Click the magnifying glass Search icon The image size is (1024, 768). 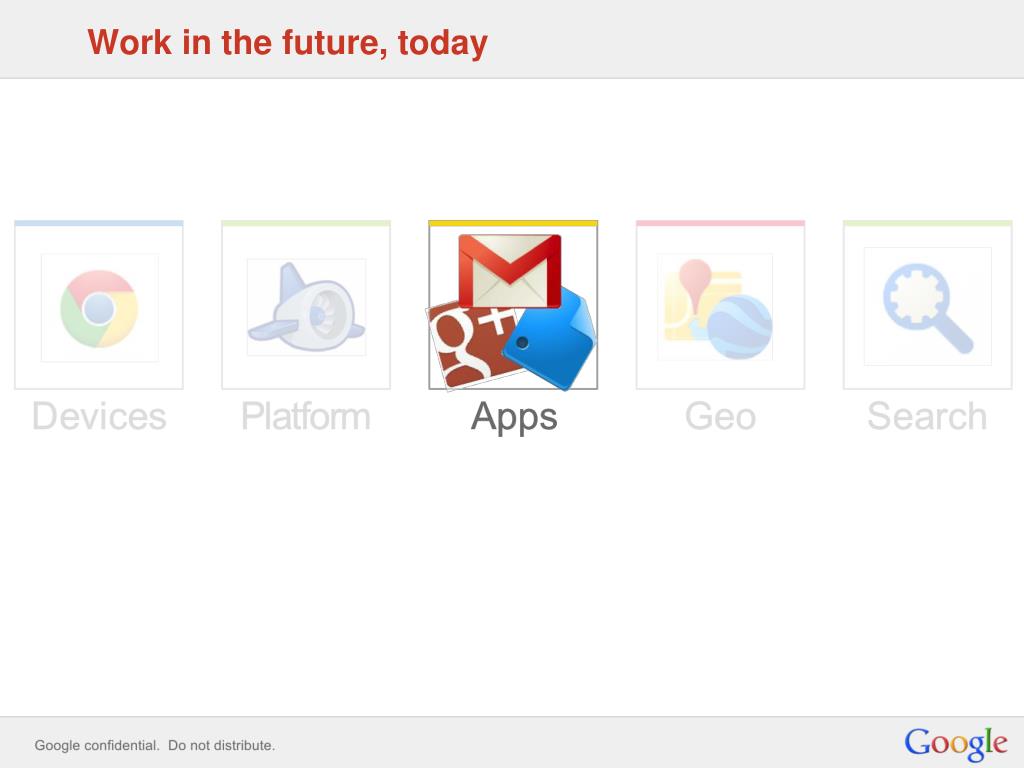coord(928,308)
